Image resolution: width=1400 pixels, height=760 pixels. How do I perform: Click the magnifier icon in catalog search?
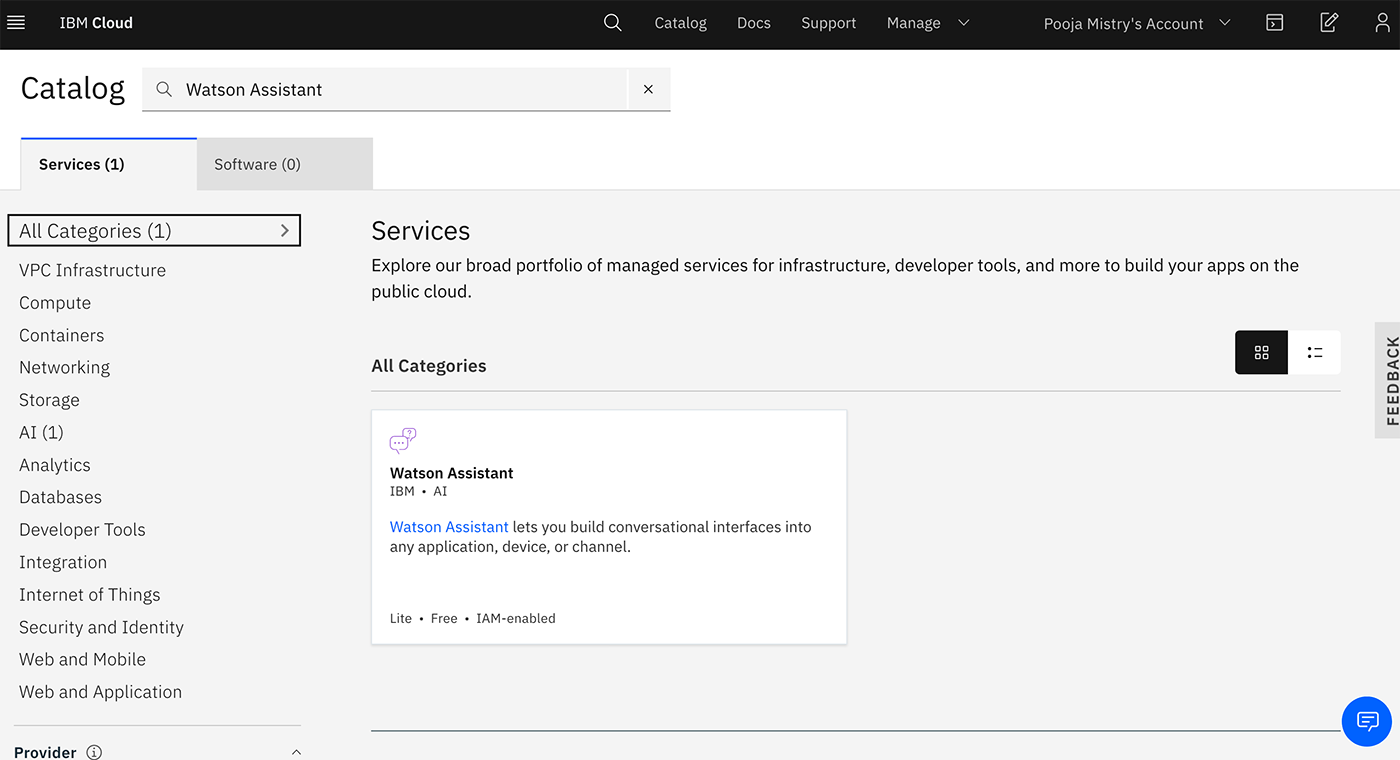[164, 89]
